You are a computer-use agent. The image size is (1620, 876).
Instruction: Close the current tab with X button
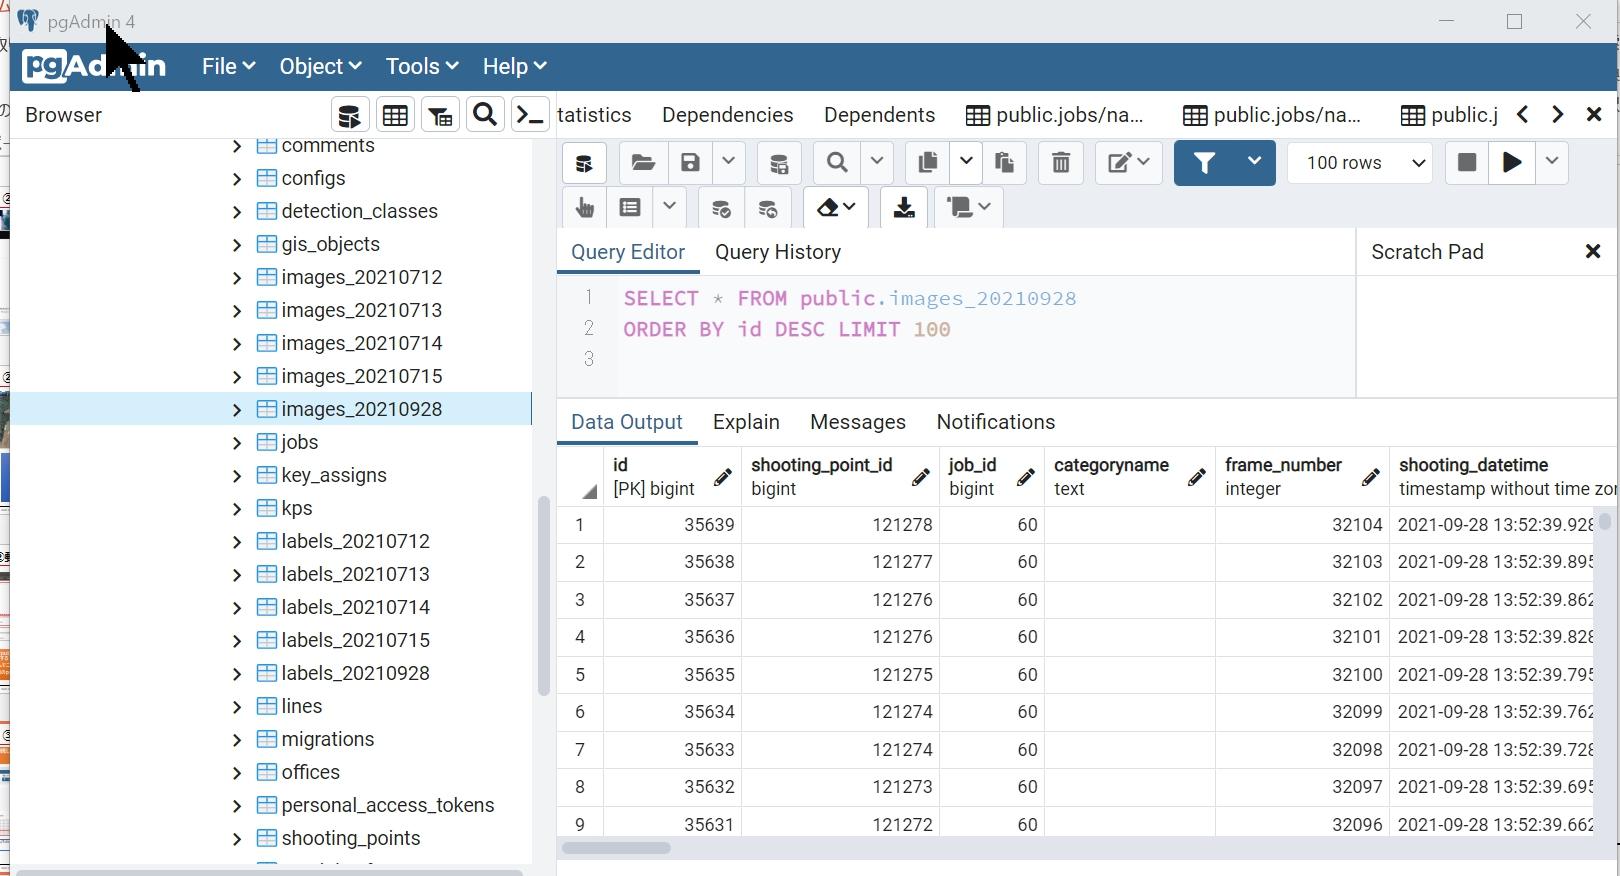(x=1594, y=115)
